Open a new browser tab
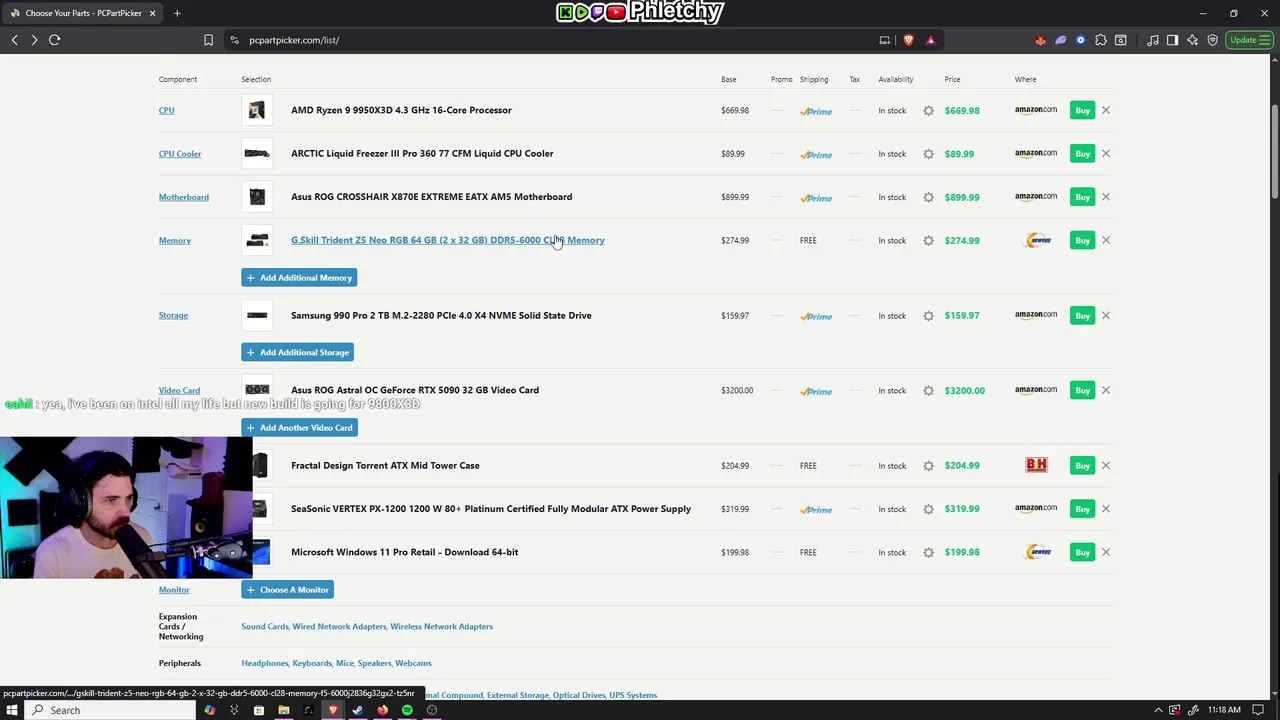This screenshot has height=720, width=1280. pos(177,13)
